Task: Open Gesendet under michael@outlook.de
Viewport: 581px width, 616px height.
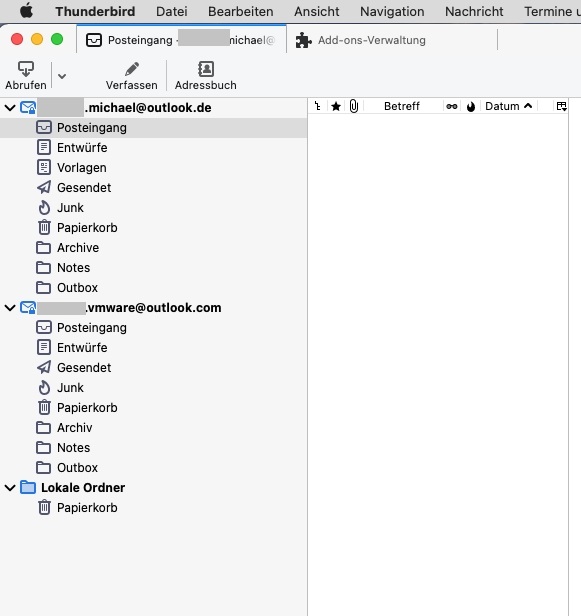Action: point(153,188)
